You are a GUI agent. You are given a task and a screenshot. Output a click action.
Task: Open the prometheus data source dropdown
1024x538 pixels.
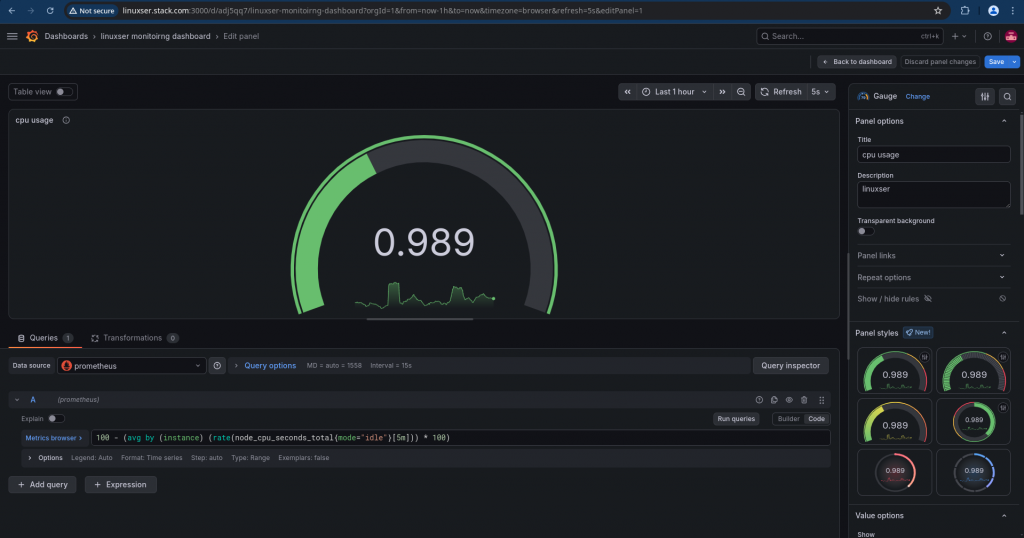[131, 366]
